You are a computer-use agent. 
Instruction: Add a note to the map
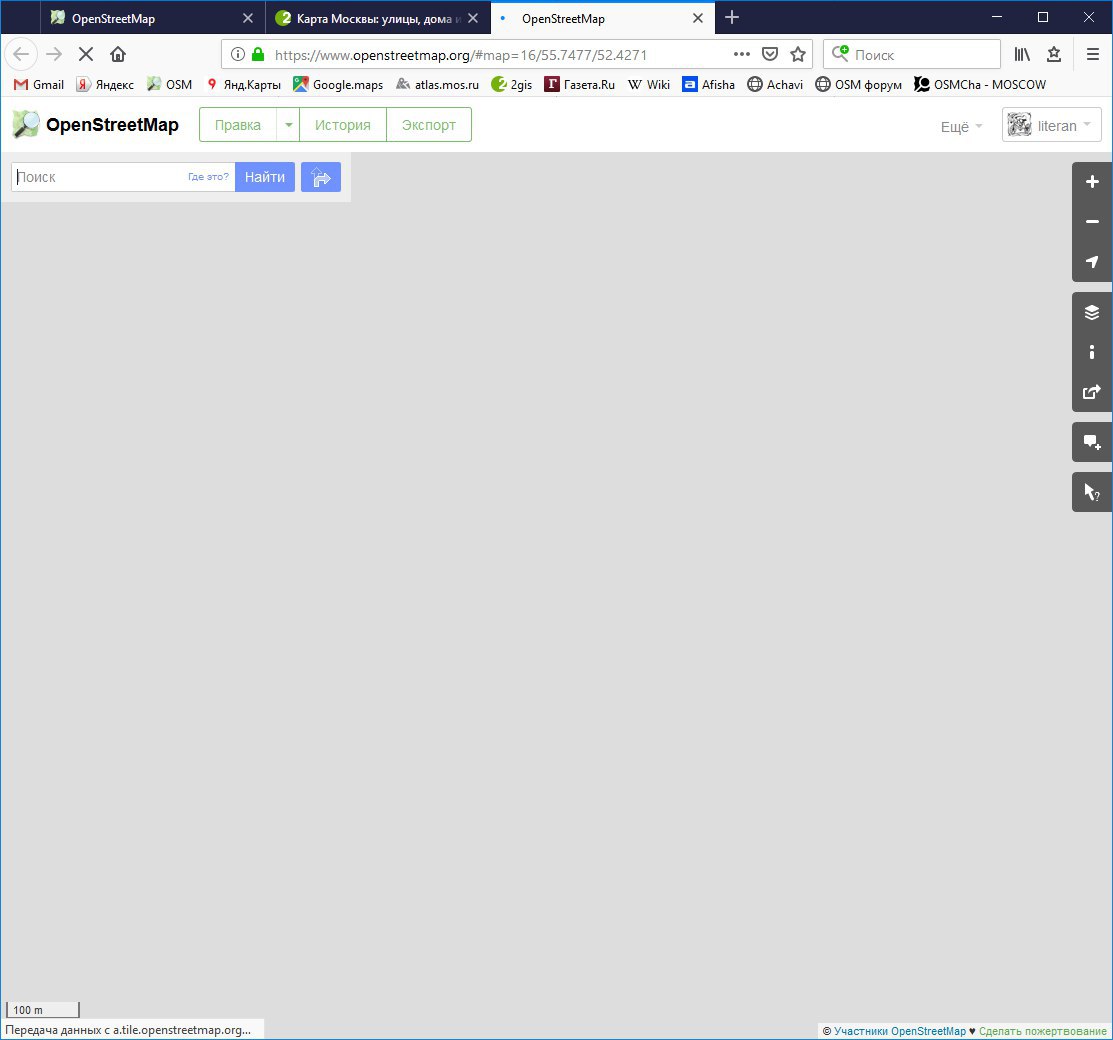(x=1092, y=442)
